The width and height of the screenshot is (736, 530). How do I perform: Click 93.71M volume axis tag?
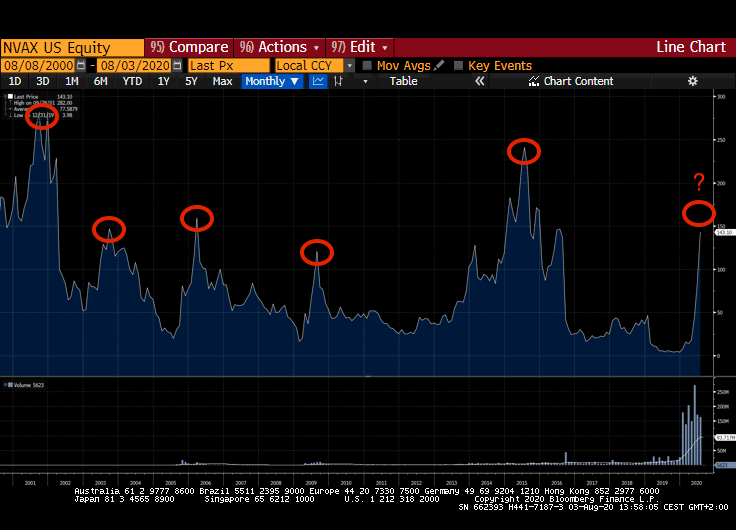pyautogui.click(x=725, y=438)
